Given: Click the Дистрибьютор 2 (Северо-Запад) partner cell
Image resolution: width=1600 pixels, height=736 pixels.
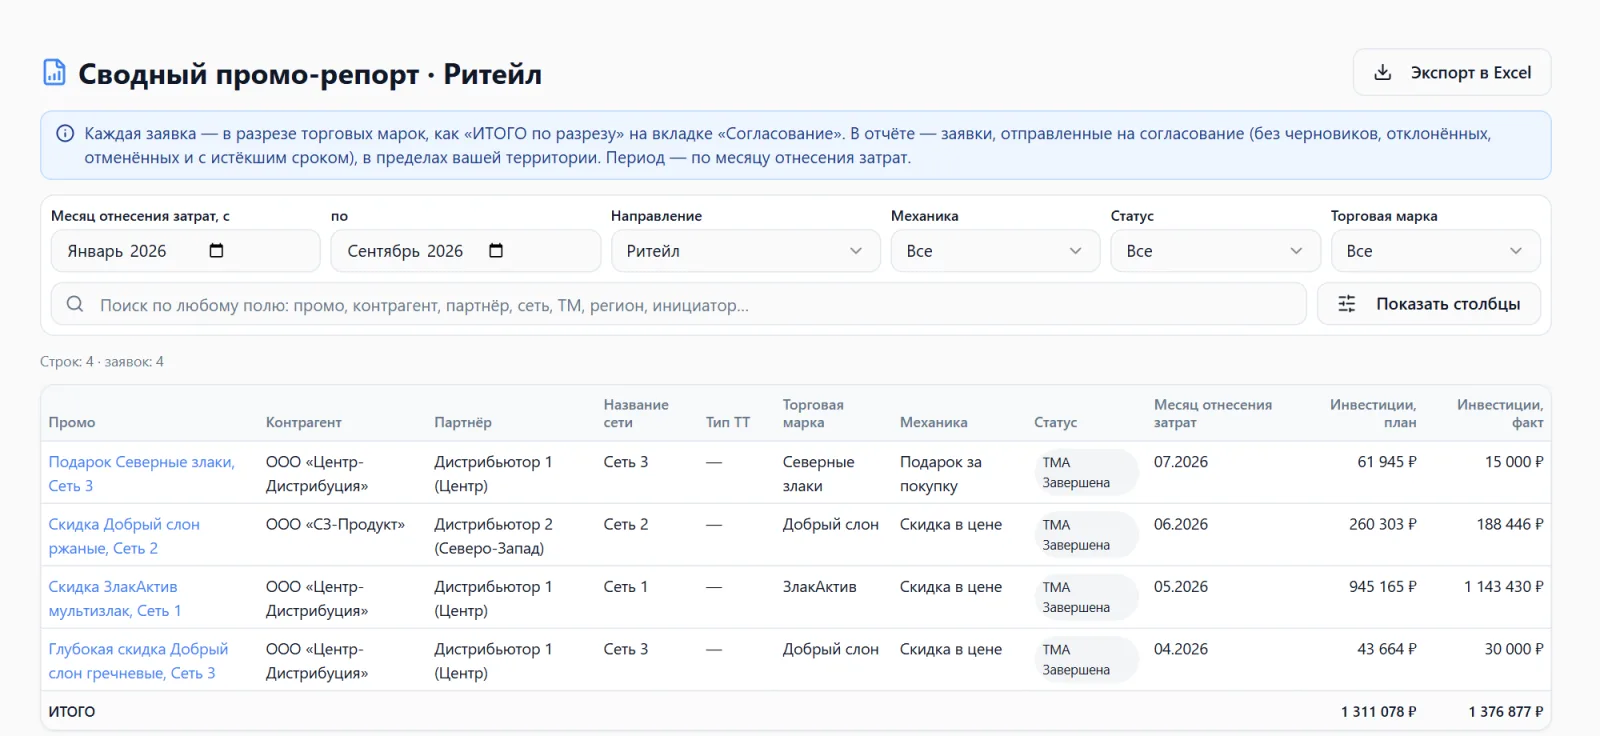Looking at the screenshot, I should click(x=493, y=536).
